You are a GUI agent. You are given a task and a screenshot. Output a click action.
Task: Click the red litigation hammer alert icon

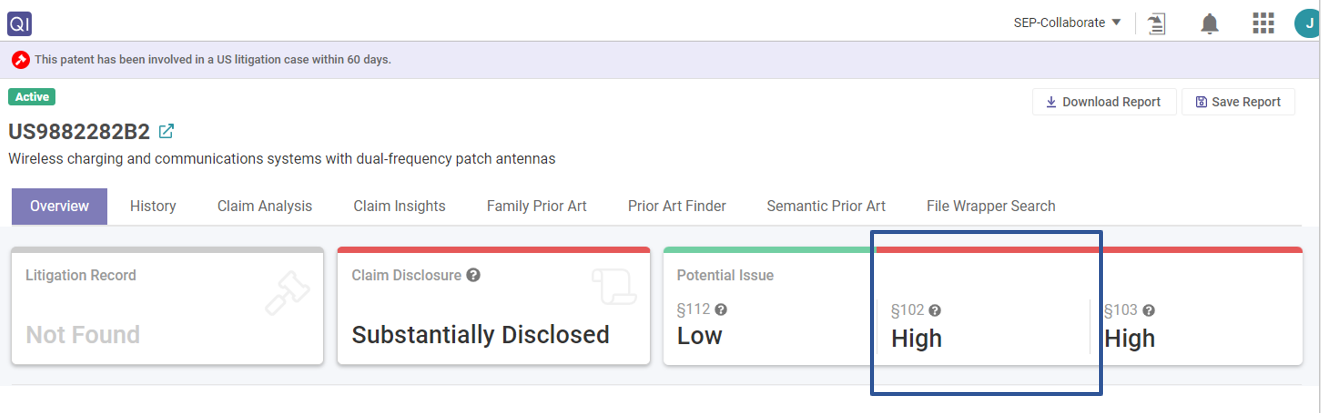(21, 60)
